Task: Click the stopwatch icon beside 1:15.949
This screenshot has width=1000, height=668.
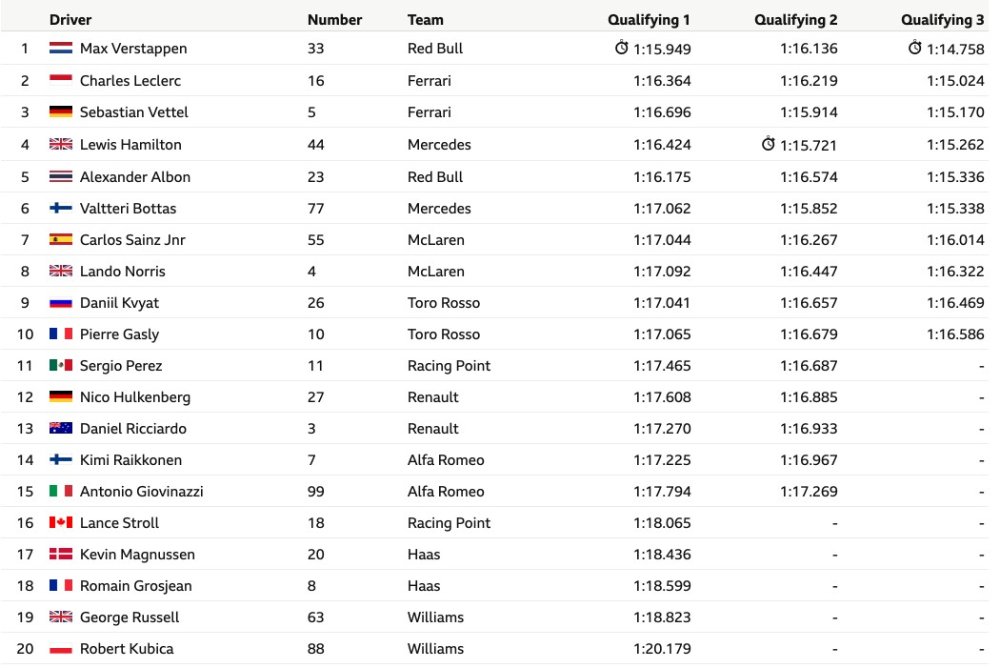Action: tap(621, 48)
